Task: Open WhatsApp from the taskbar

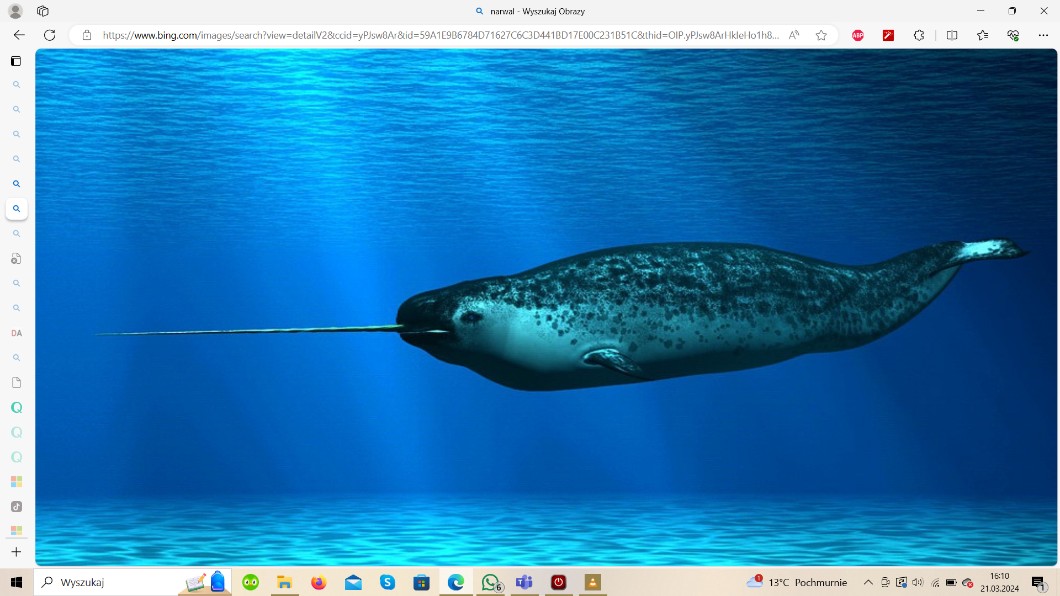Action: click(x=490, y=582)
